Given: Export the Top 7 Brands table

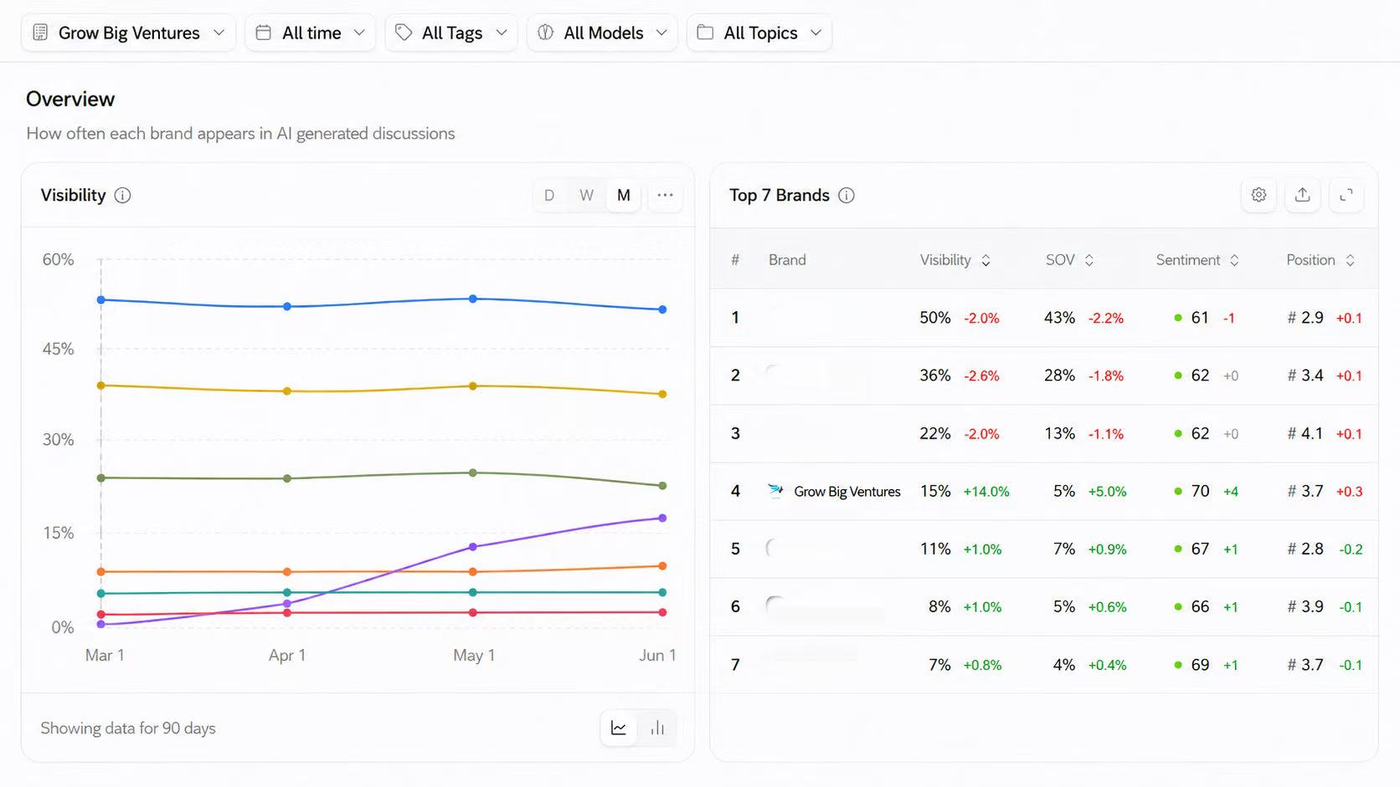Looking at the screenshot, I should [x=1302, y=195].
